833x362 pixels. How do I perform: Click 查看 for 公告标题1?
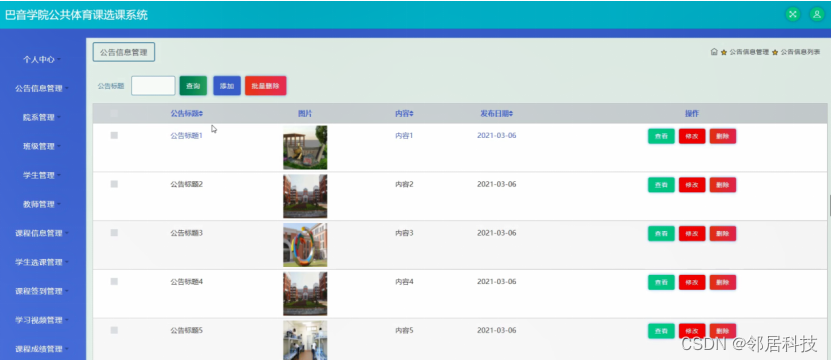[661, 136]
